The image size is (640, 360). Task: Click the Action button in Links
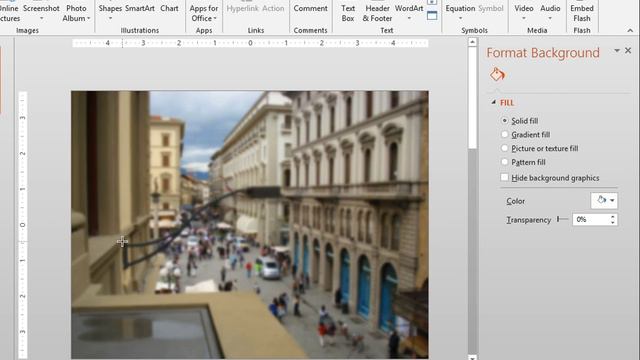click(x=273, y=8)
